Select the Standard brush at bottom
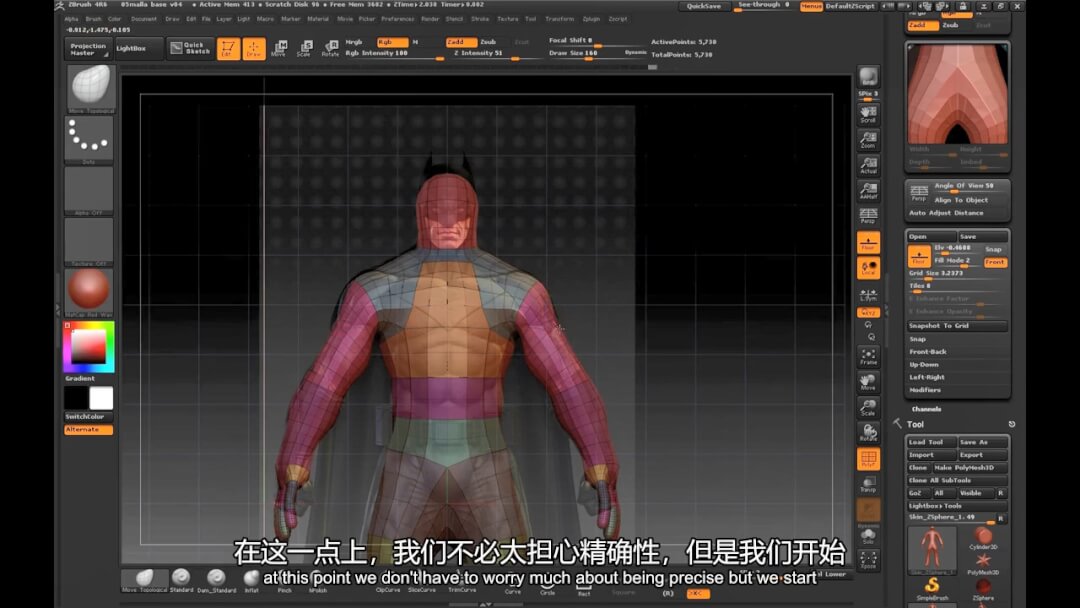The height and width of the screenshot is (608, 1080). [181, 580]
